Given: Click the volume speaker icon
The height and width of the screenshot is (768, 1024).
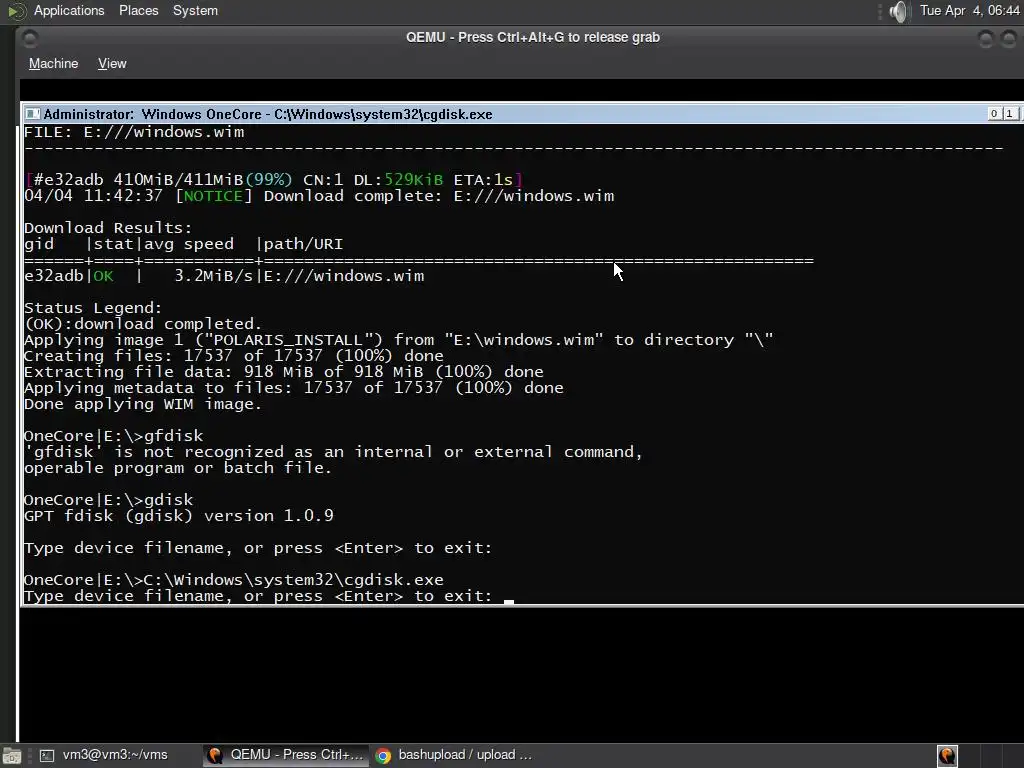Looking at the screenshot, I should click(899, 11).
